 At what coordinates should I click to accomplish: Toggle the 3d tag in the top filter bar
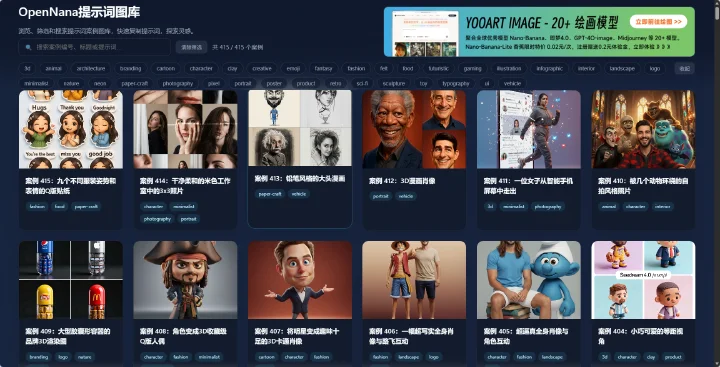28,68
